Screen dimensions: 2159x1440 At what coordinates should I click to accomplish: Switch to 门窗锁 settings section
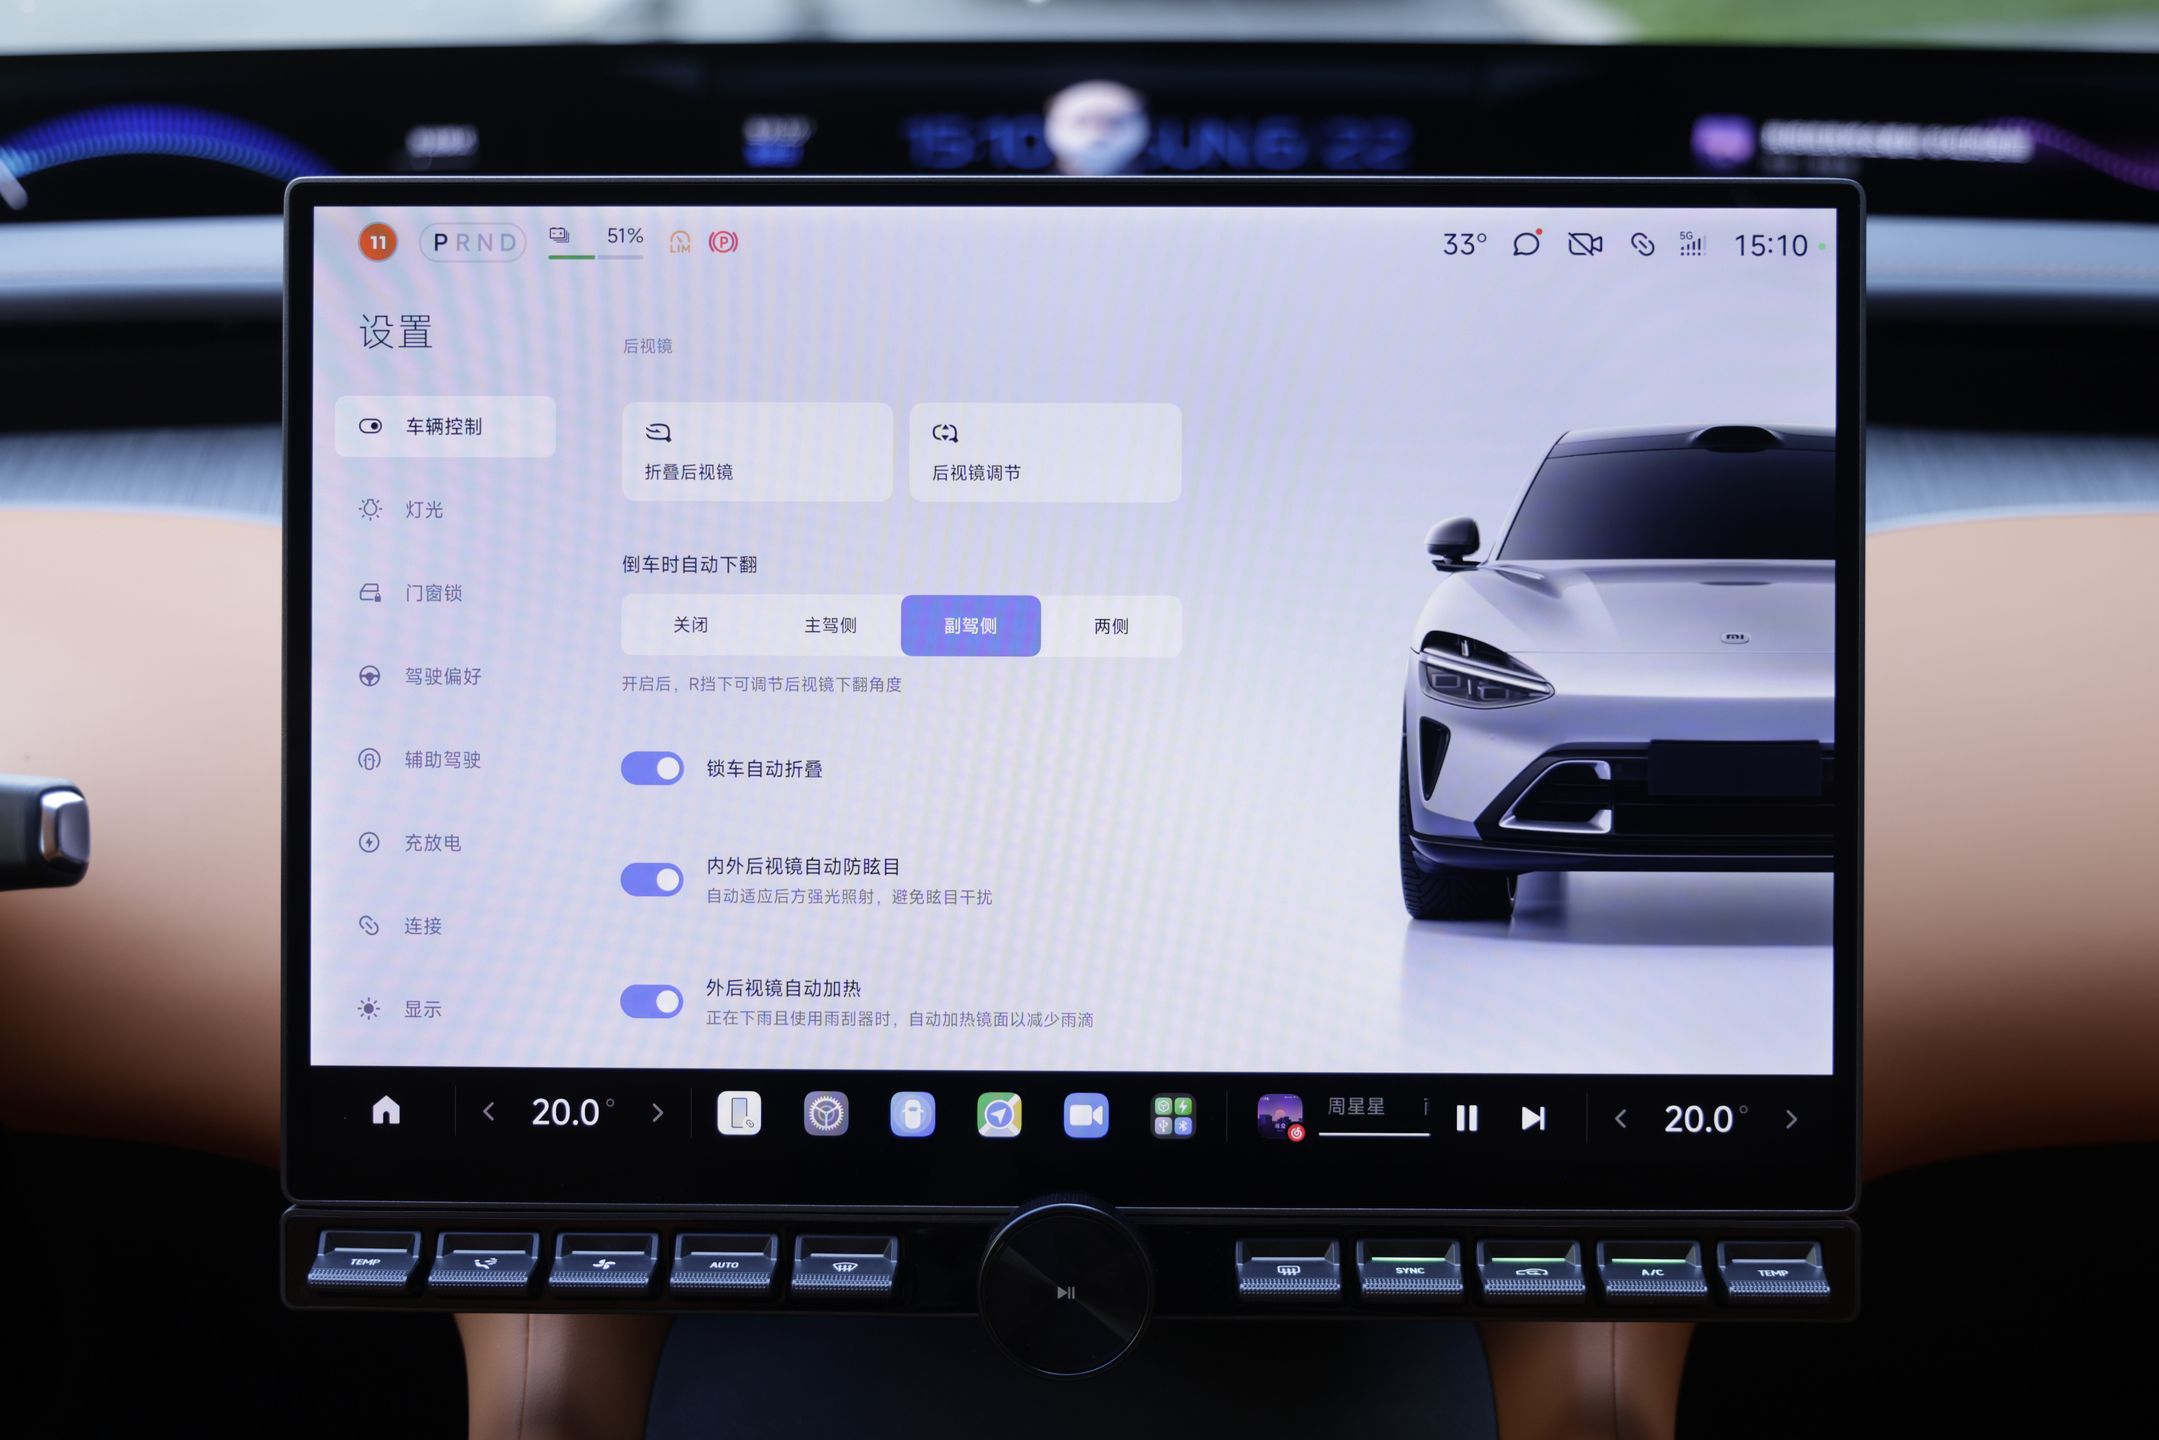click(433, 593)
